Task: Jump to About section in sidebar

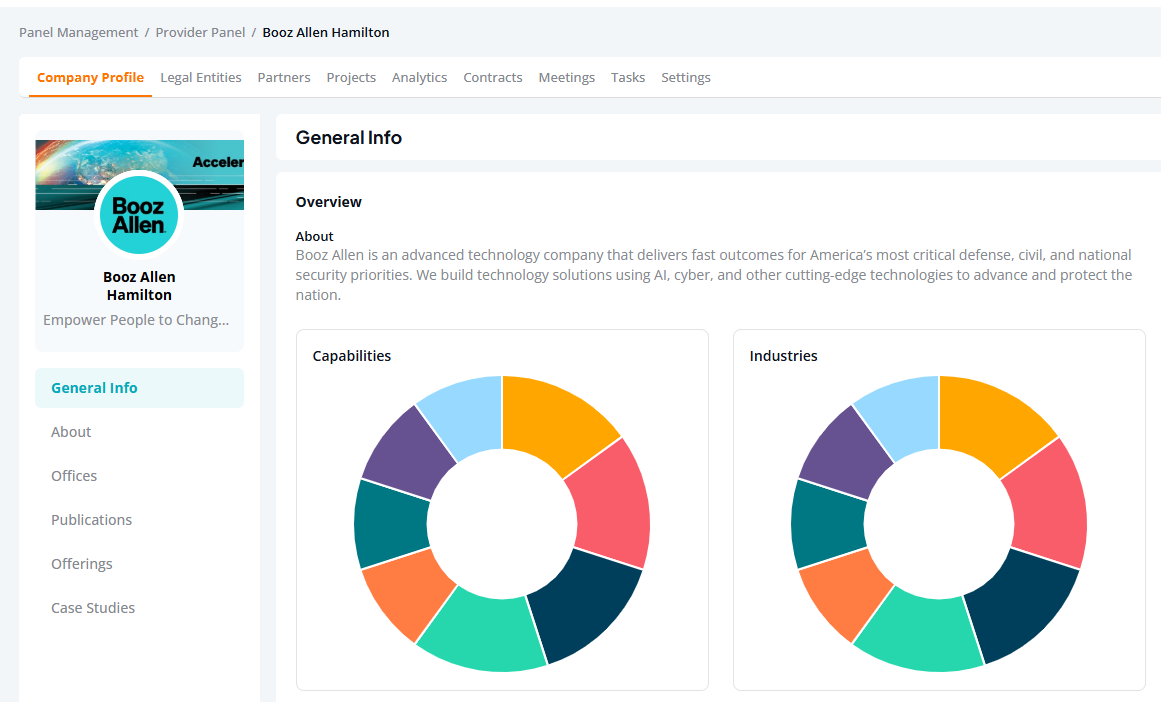Action: click(71, 432)
